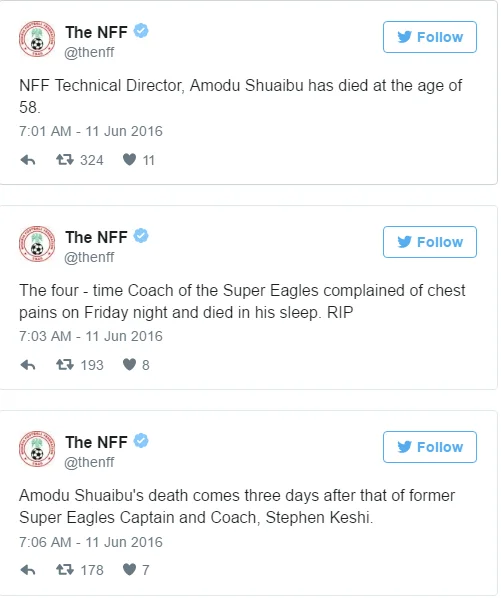Screen dimensions: 501x598
Task: Open NFF avatar logo in first tweet
Action: click(37, 39)
